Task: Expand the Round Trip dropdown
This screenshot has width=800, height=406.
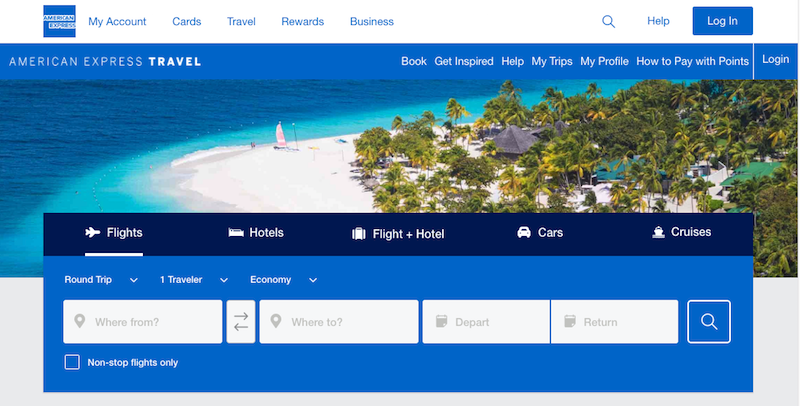Action: [x=101, y=280]
